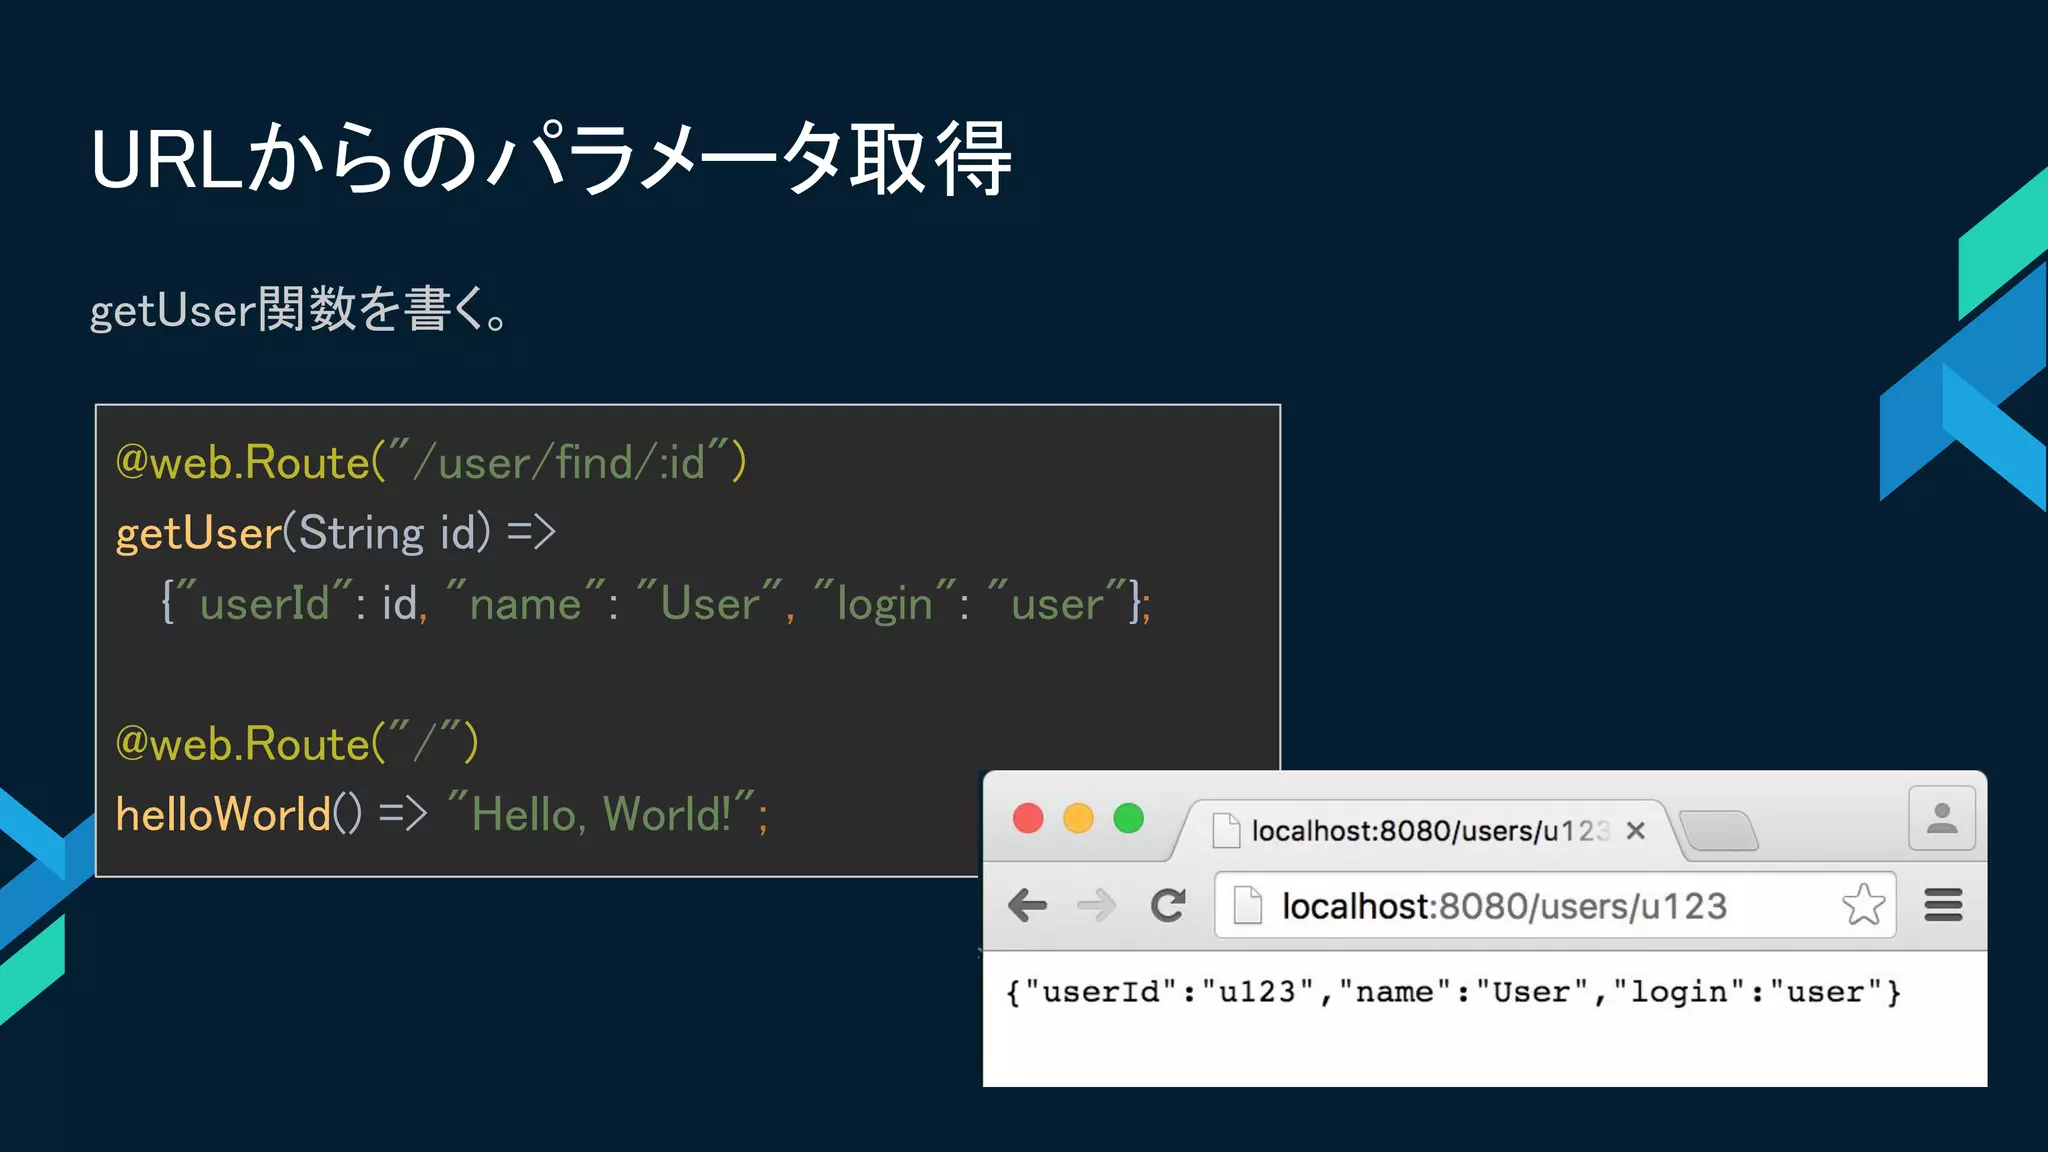Open a new tab in the browser

1719,831
